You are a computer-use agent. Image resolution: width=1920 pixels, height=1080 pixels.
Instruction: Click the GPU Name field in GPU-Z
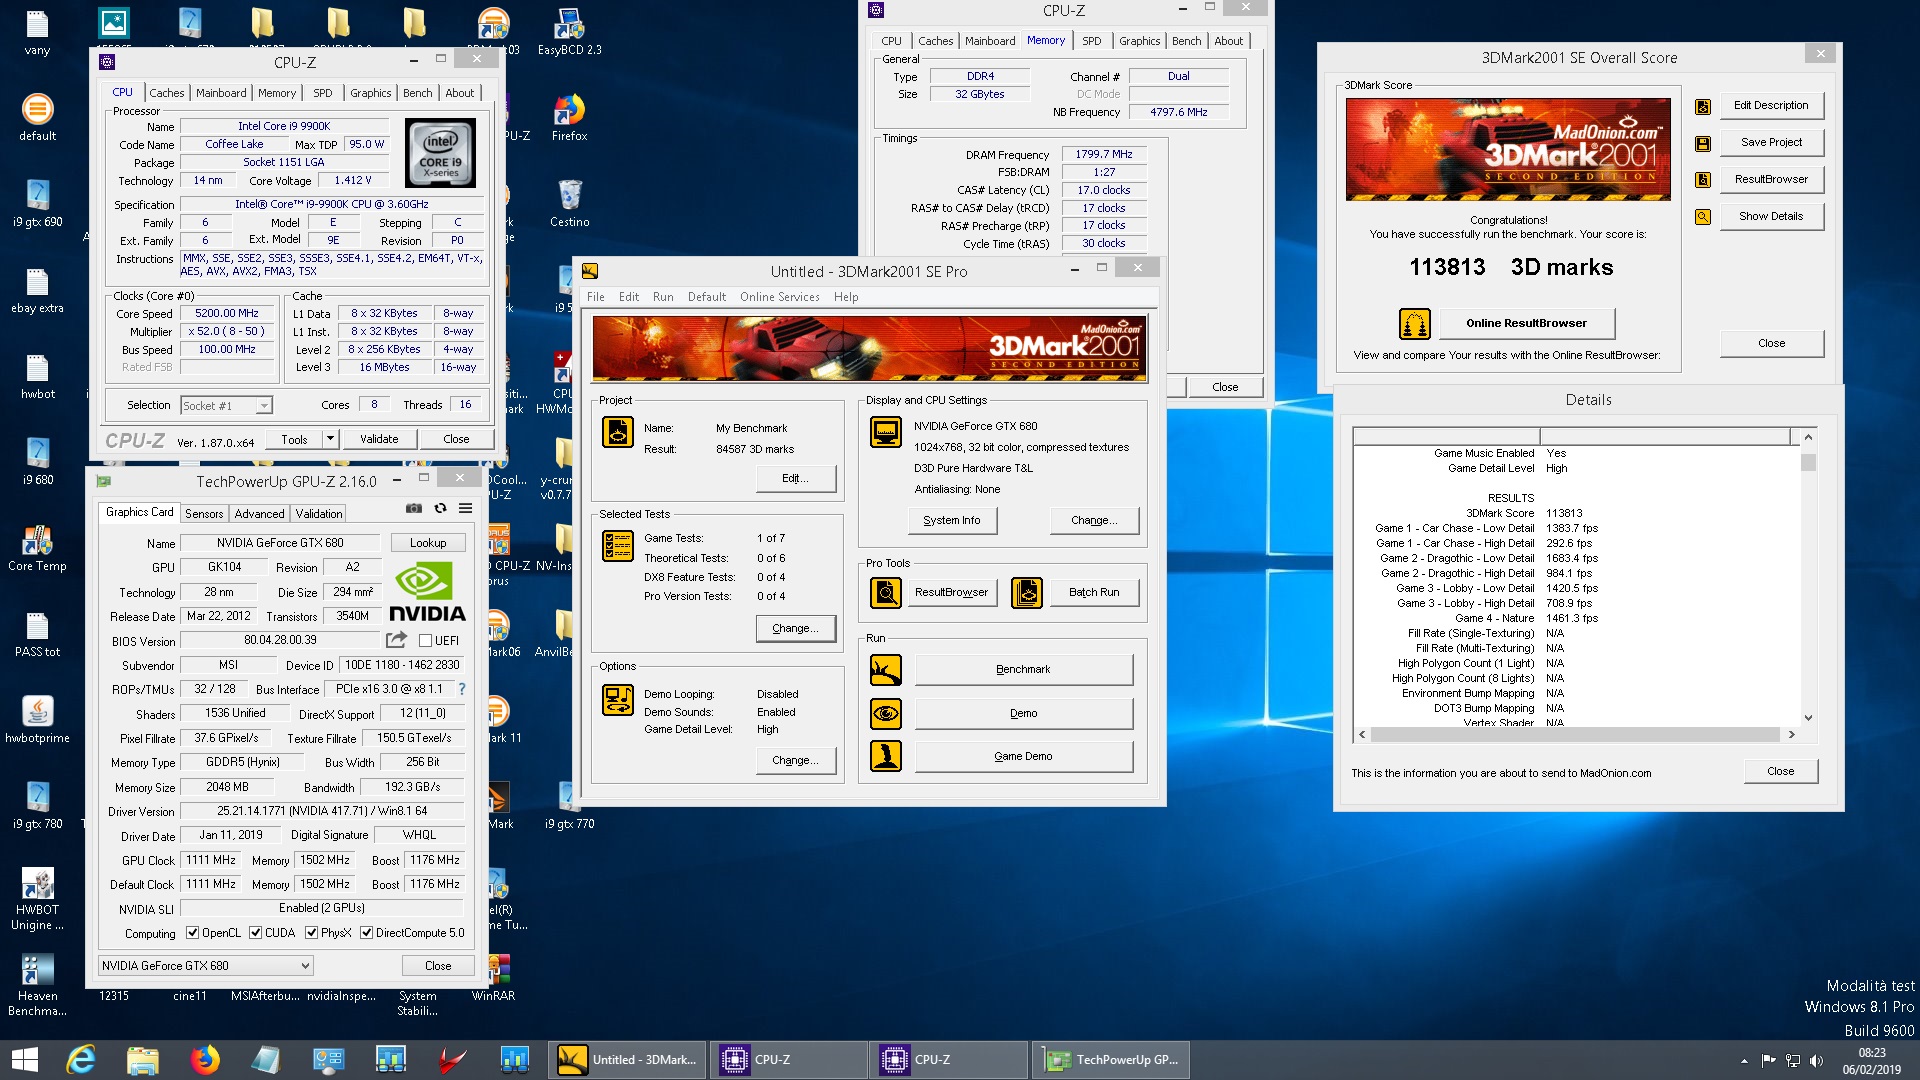point(280,543)
